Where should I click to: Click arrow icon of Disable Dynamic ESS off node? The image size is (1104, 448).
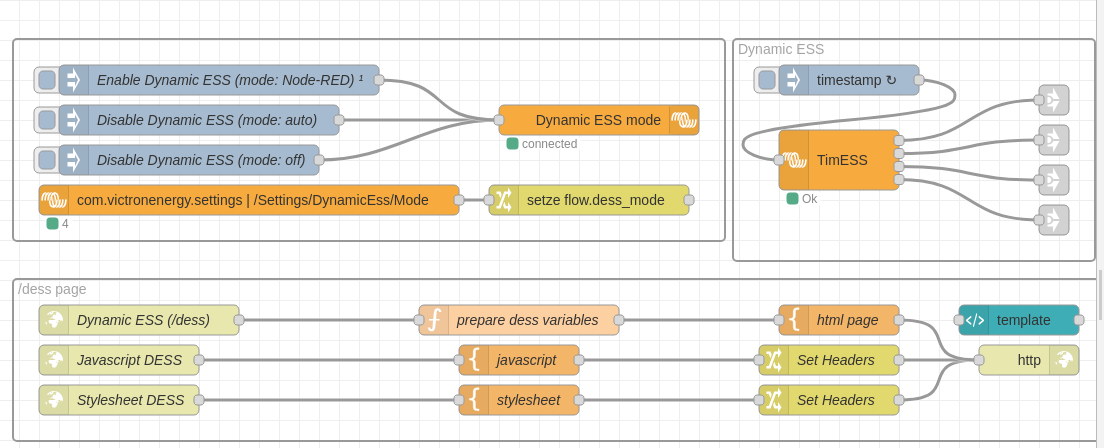coord(73,160)
